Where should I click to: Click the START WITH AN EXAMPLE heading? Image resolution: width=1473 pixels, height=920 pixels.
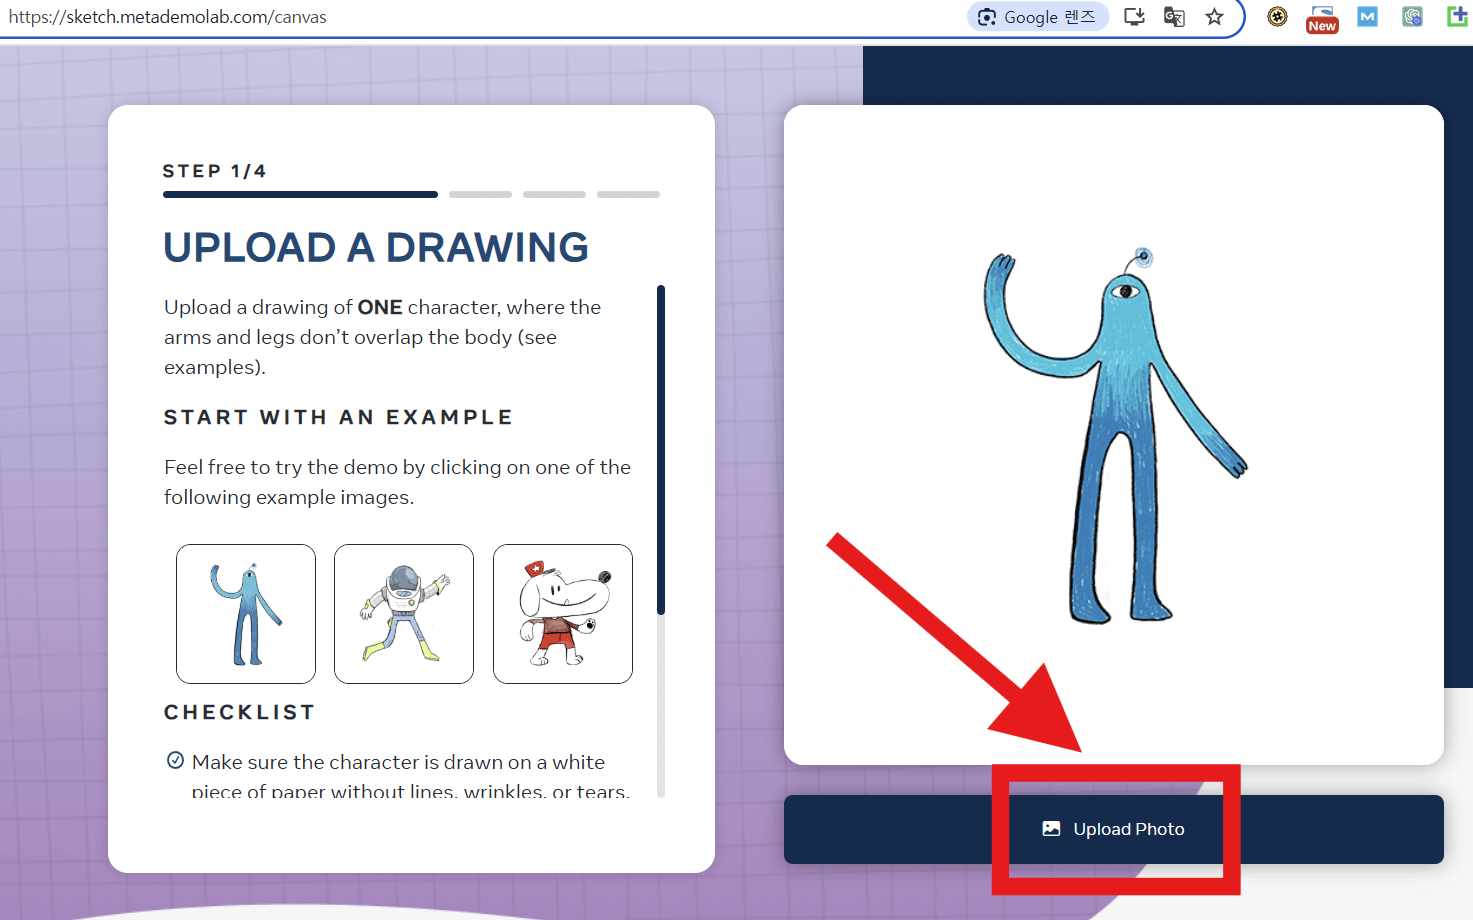coord(338,417)
